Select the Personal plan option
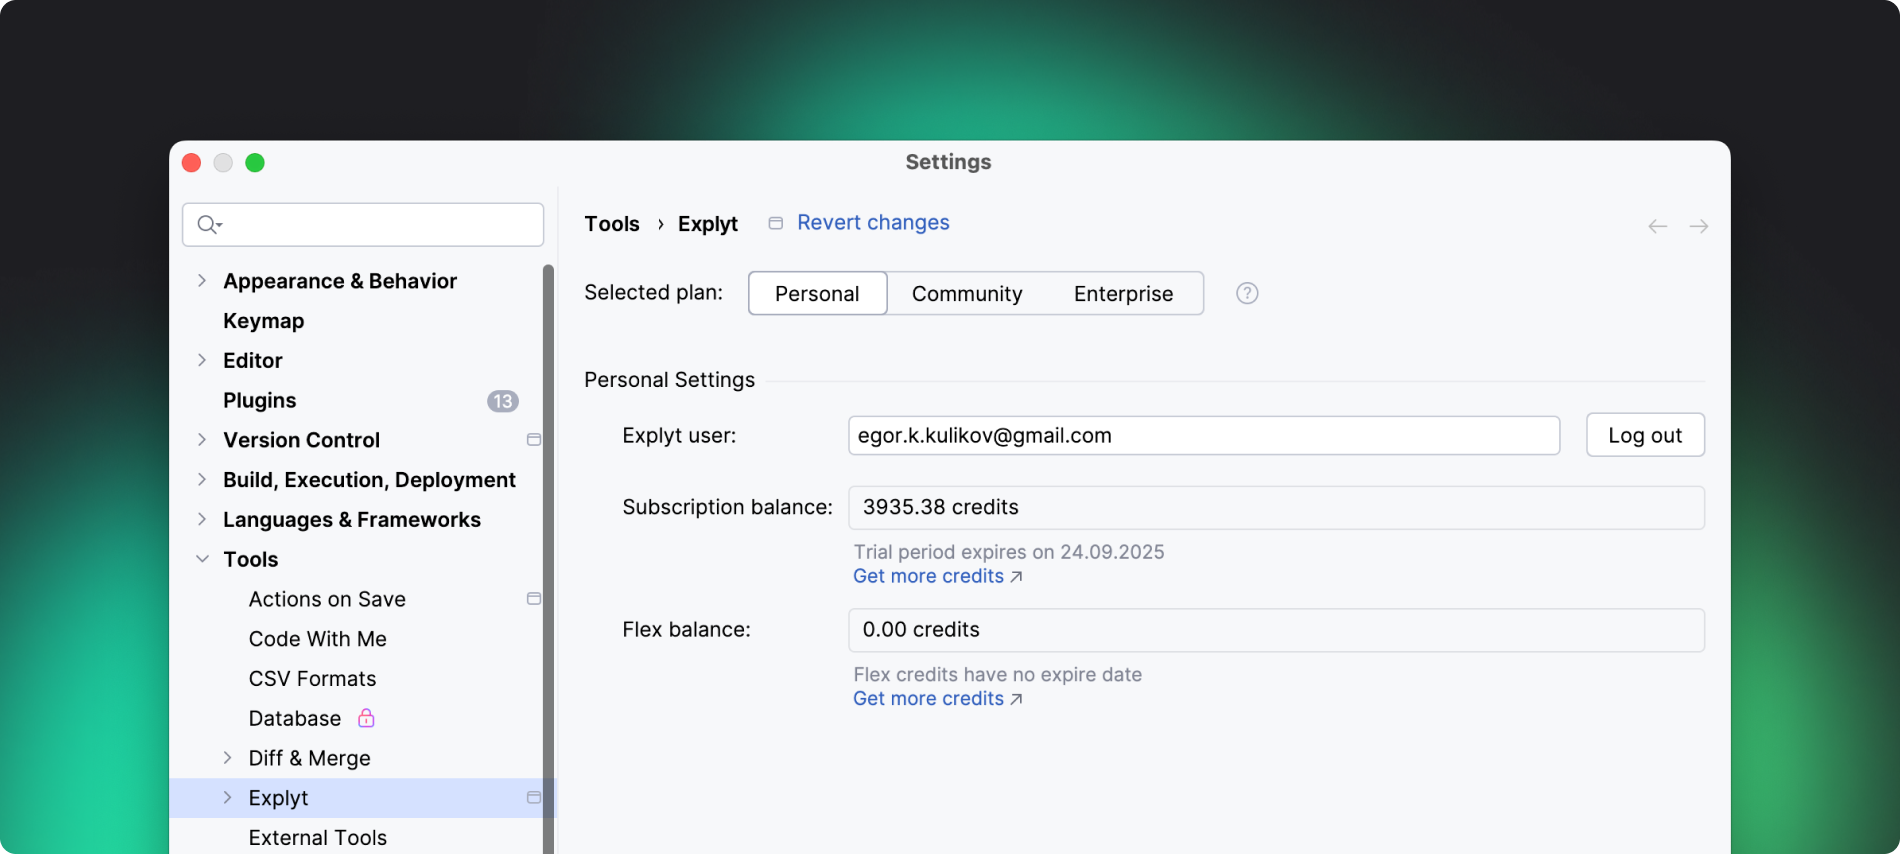 (x=817, y=293)
